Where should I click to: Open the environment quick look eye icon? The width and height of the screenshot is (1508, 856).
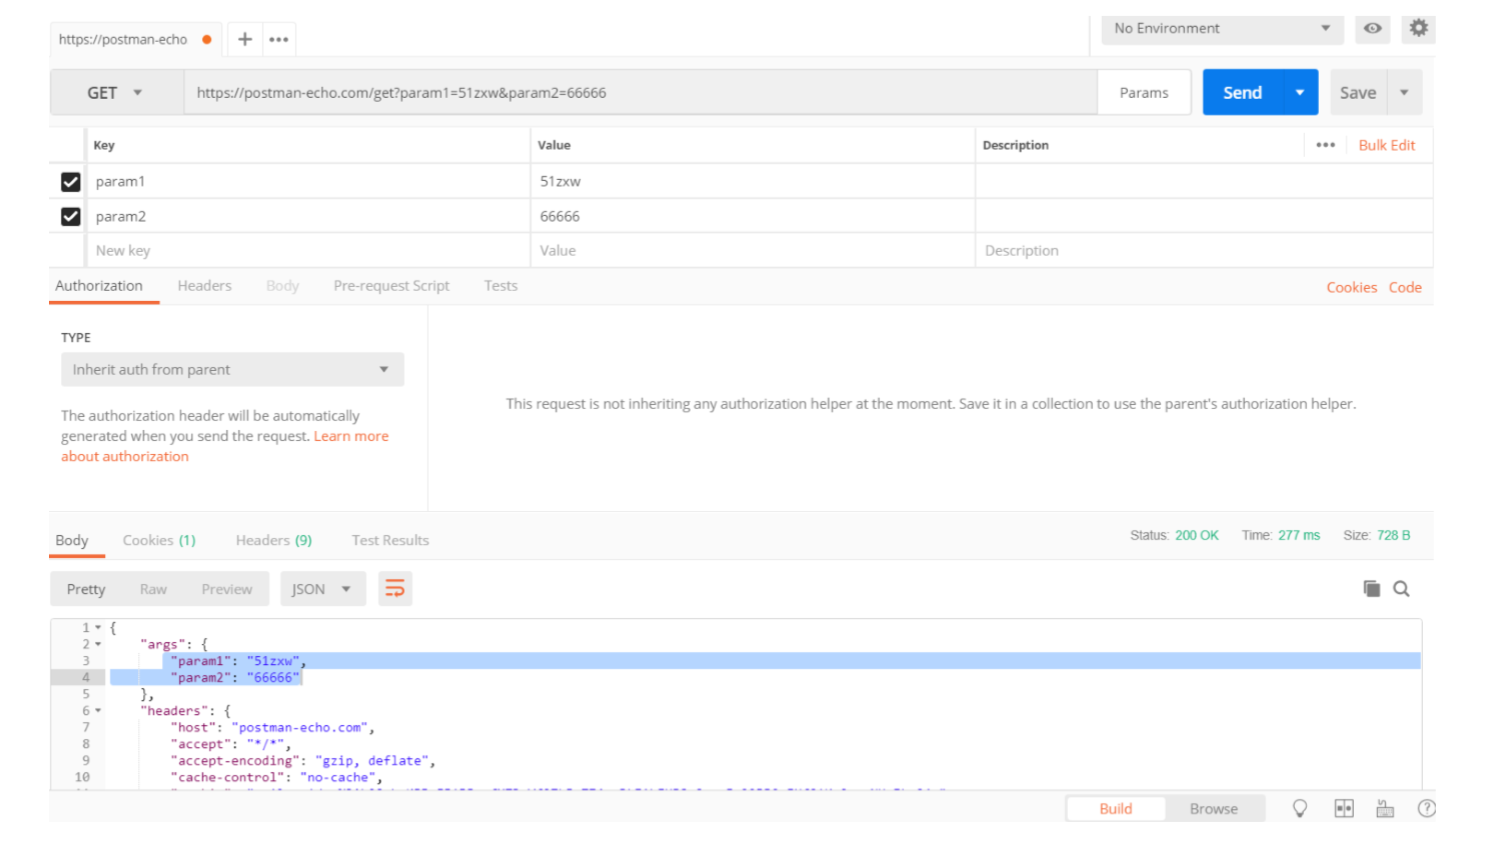pos(1372,29)
